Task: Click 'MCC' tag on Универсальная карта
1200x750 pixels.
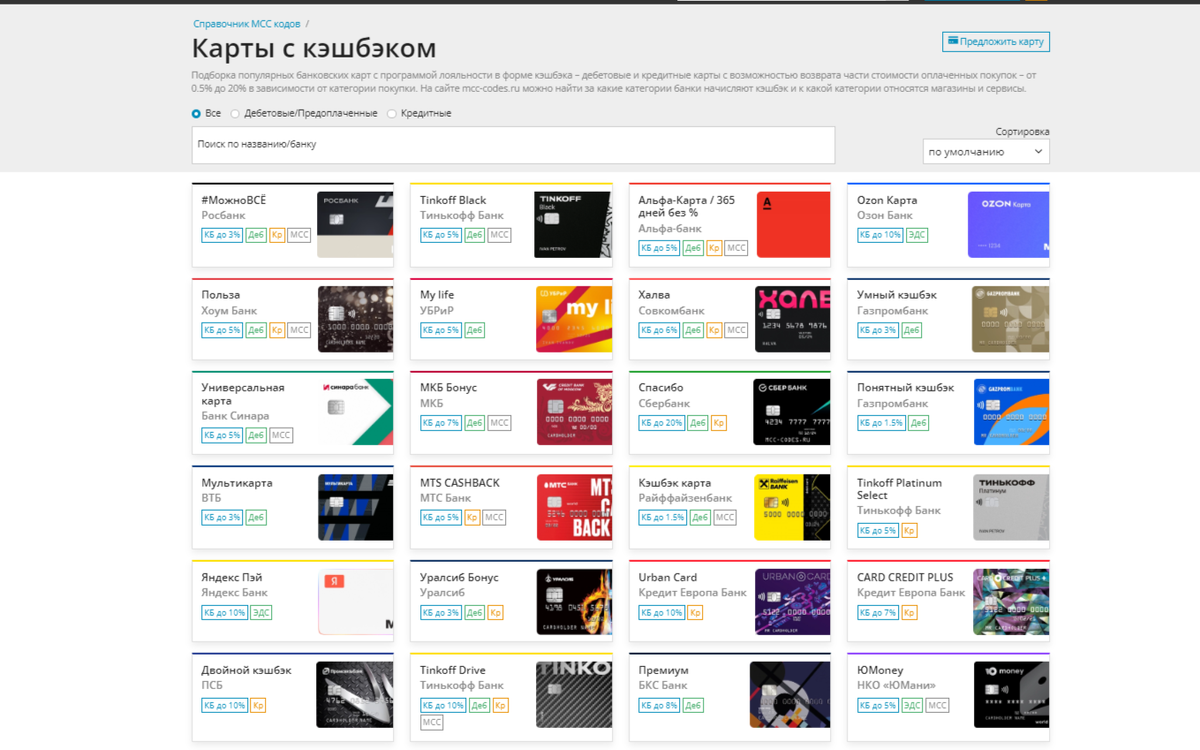Action: [x=281, y=436]
